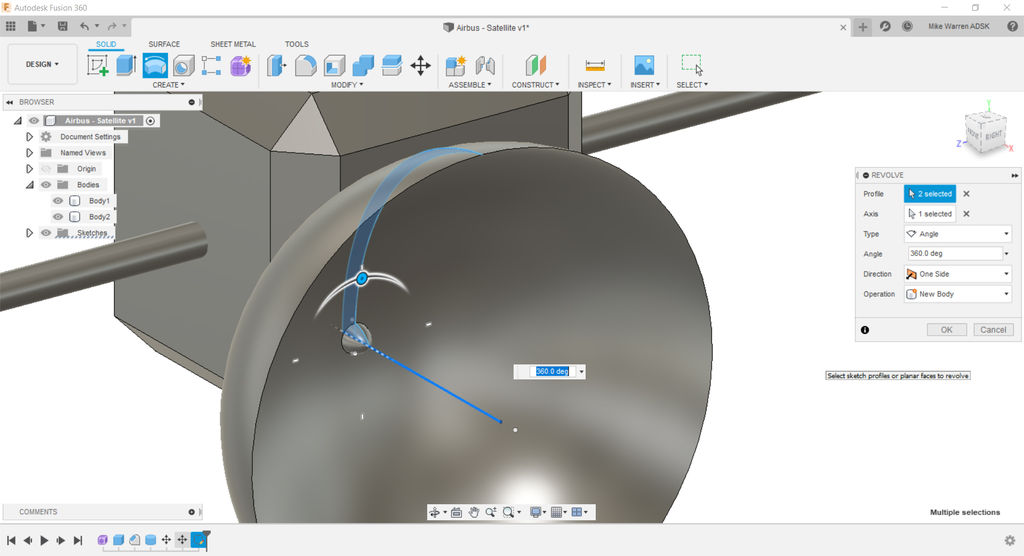This screenshot has height=556, width=1024.
Task: Click the Pan hand tool
Action: click(473, 512)
